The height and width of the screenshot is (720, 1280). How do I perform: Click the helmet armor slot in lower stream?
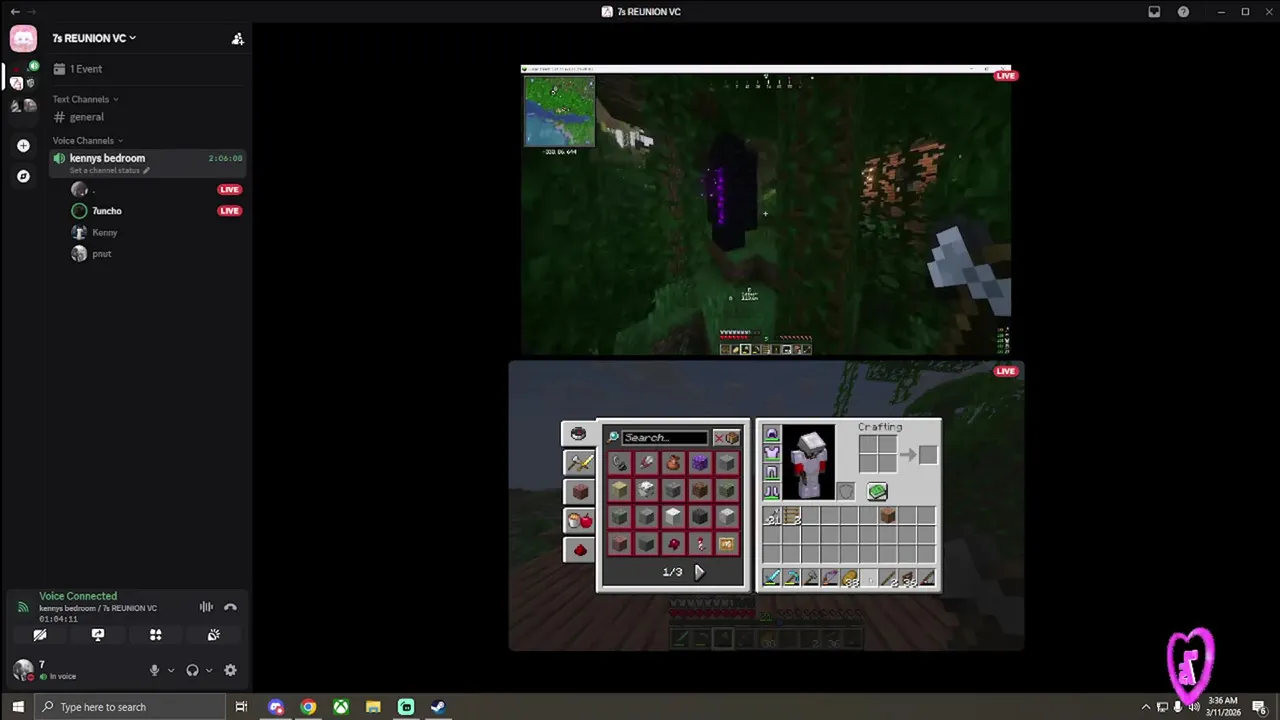(772, 434)
